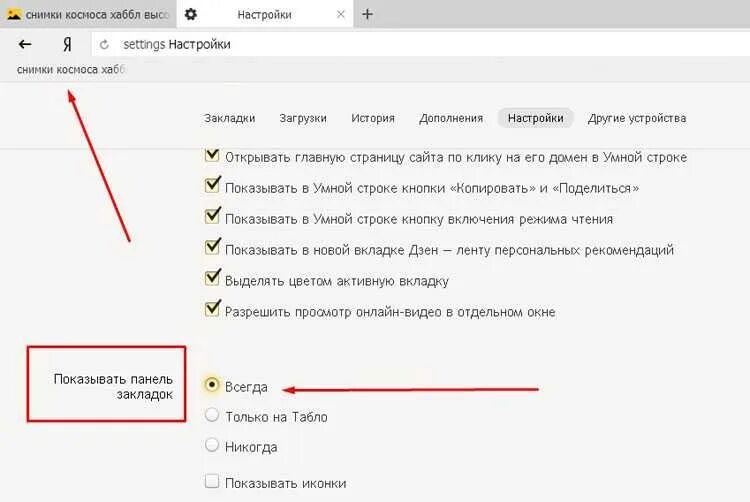Select the Всегда radio button

(211, 384)
